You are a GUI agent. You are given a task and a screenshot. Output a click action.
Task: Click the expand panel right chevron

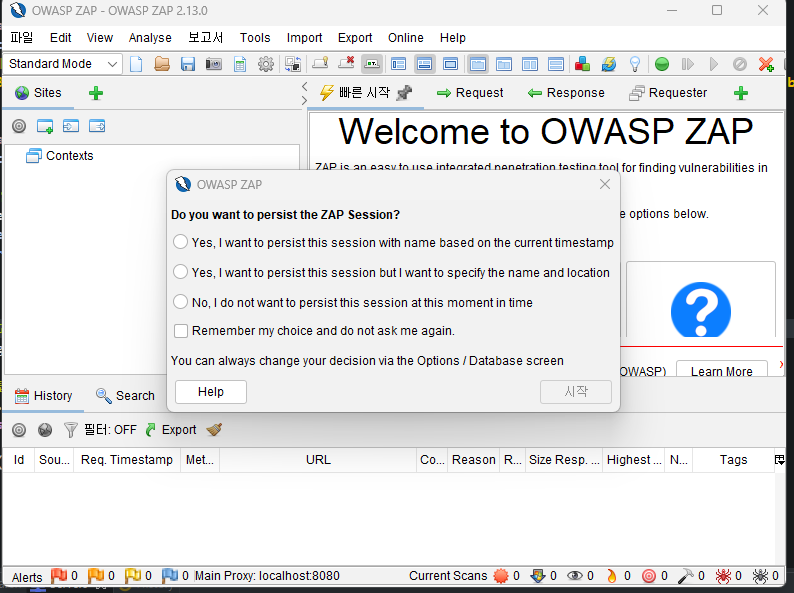click(x=304, y=101)
